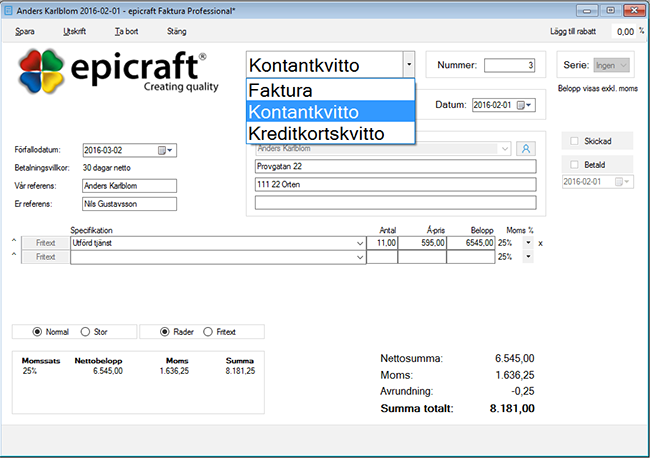Click the À-pris field 595,00
This screenshot has height=458, width=650.
point(422,243)
